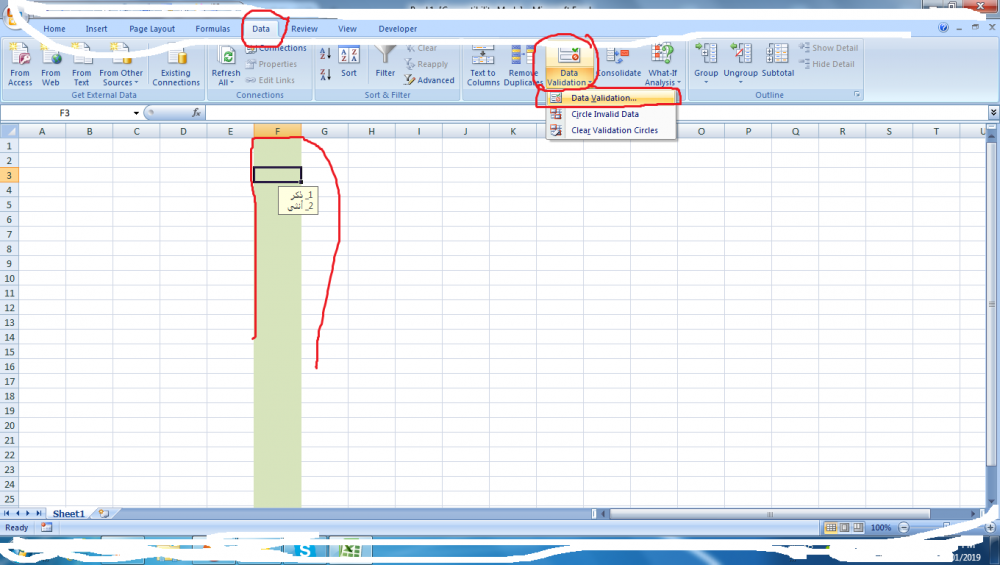Click the vertical scrollbar thumb
Viewport: 1000px width, 565px height.
[991, 304]
